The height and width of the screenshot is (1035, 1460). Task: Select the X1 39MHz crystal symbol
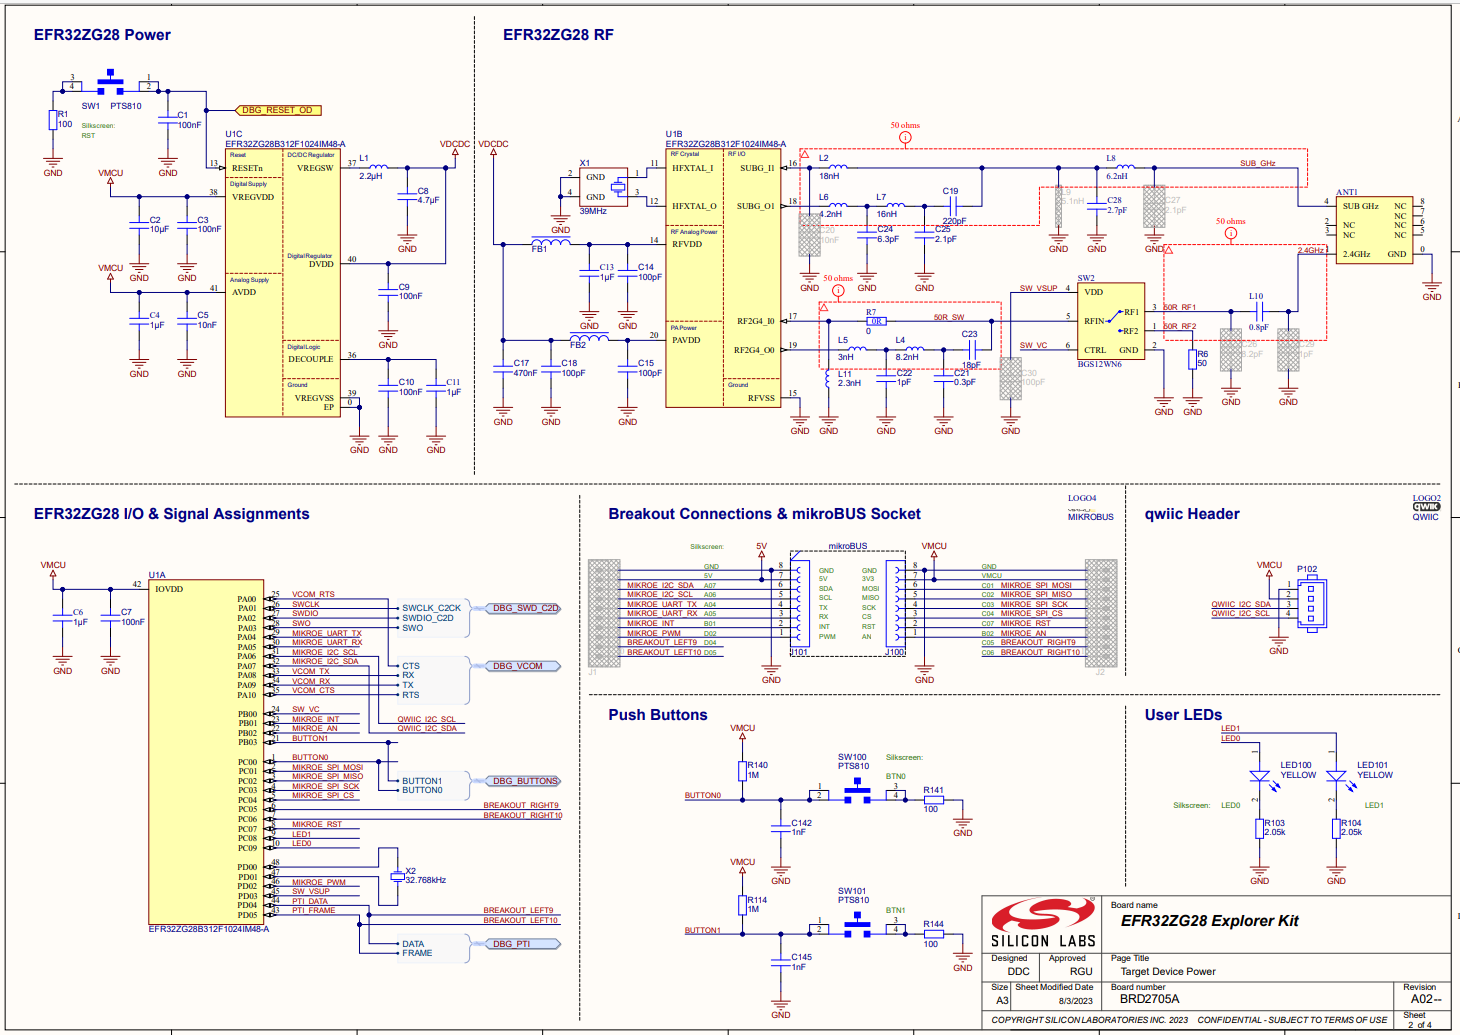[x=604, y=187]
